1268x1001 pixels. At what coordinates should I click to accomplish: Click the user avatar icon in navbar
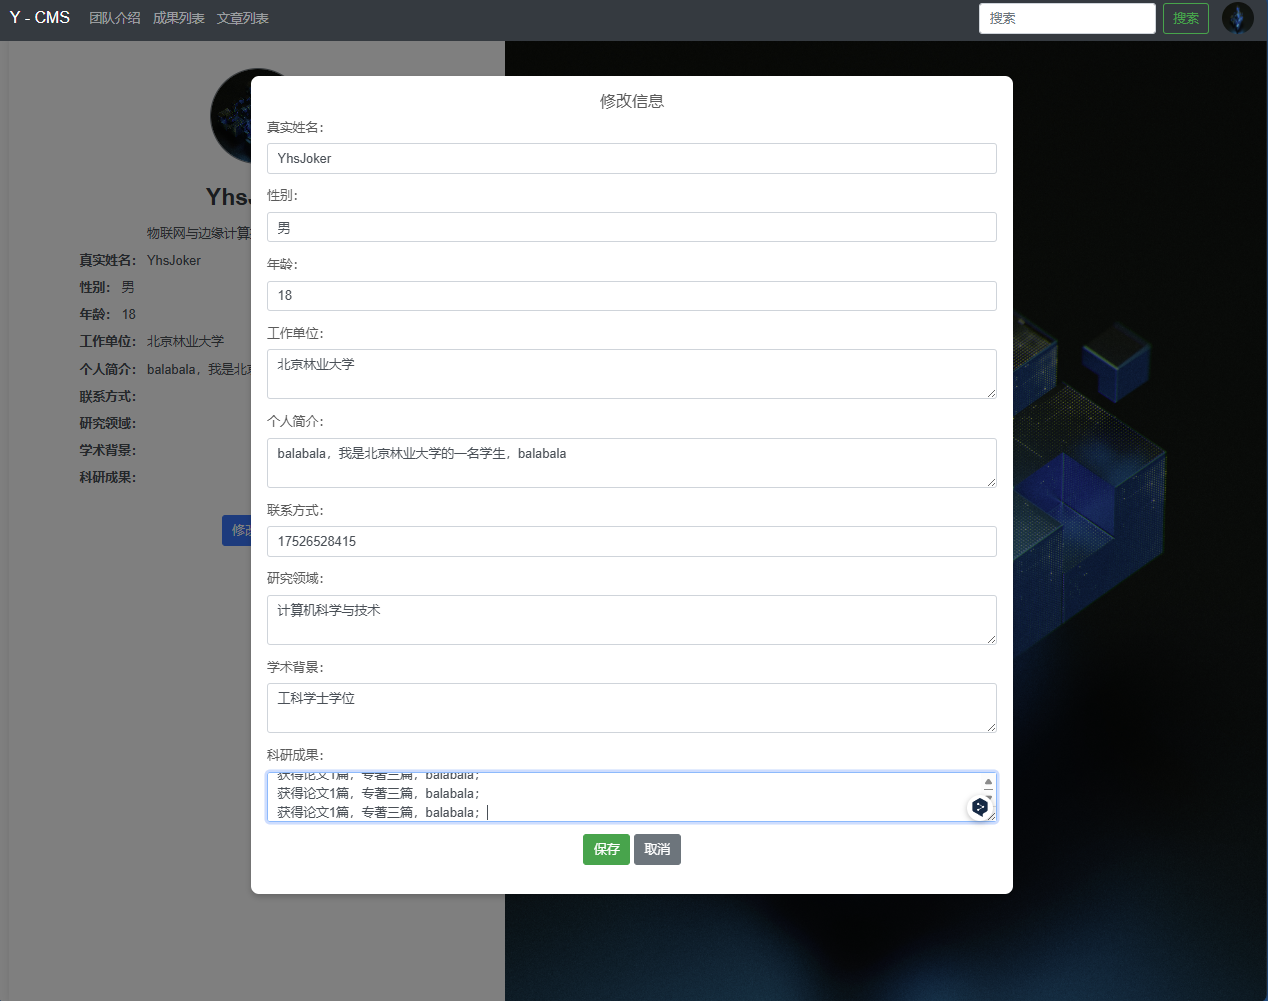click(x=1237, y=18)
